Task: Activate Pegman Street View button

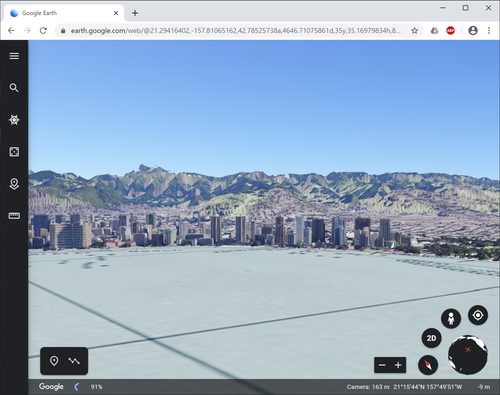Action: pos(451,318)
